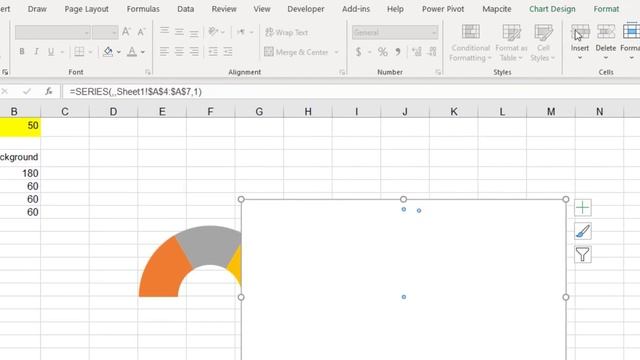Screen dimensions: 640x360
Task: Click the Orientation icon
Action: [x=213, y=31]
